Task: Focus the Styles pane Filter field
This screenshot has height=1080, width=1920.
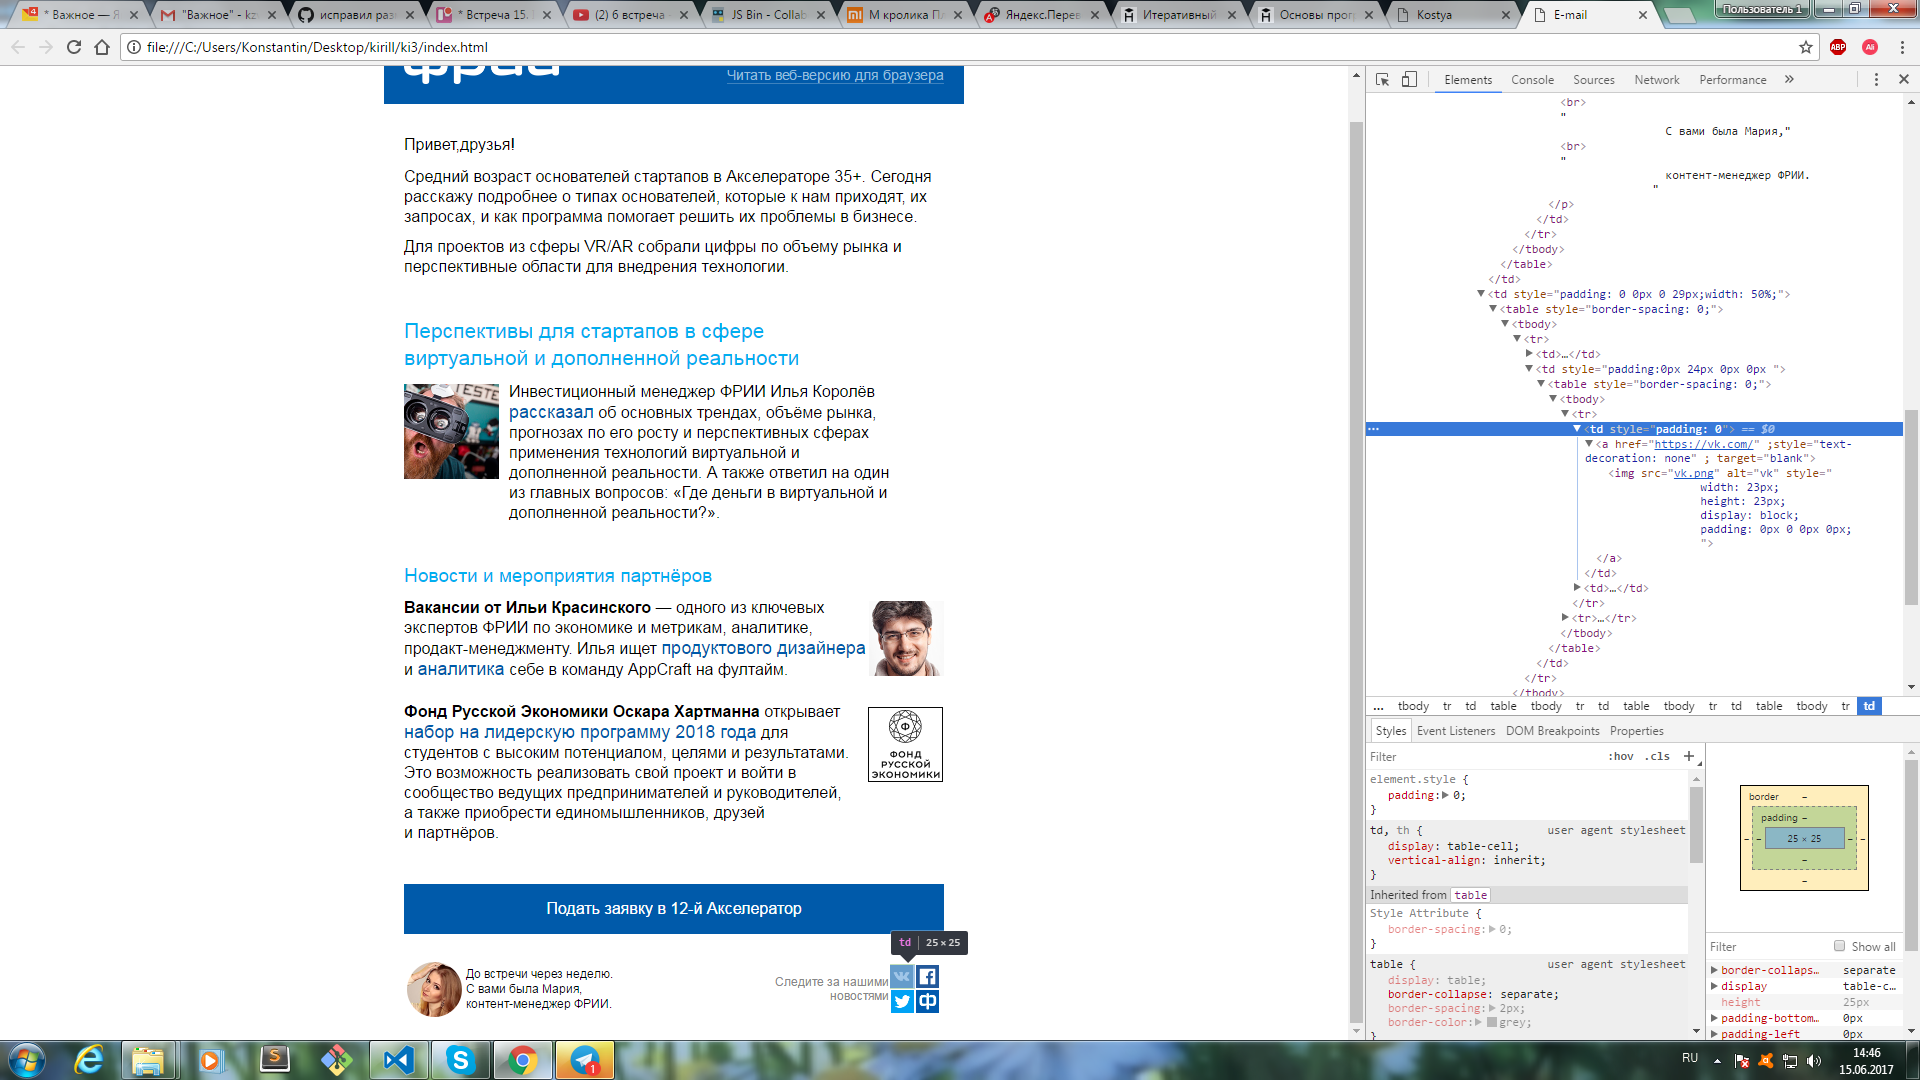Action: 1486,756
